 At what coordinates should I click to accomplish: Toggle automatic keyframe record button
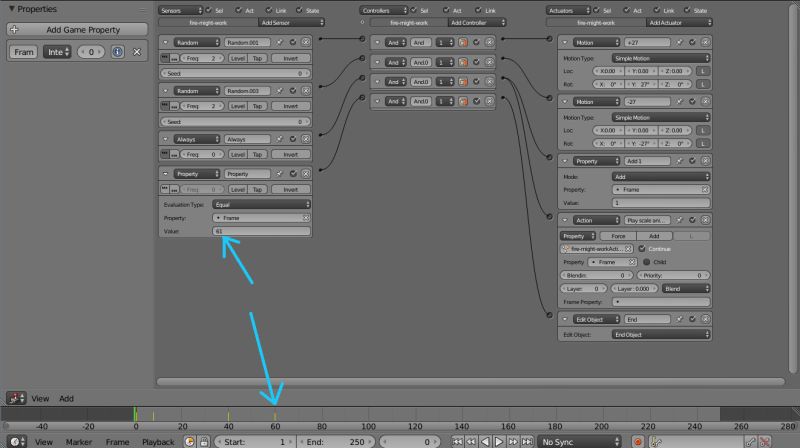pos(638,441)
